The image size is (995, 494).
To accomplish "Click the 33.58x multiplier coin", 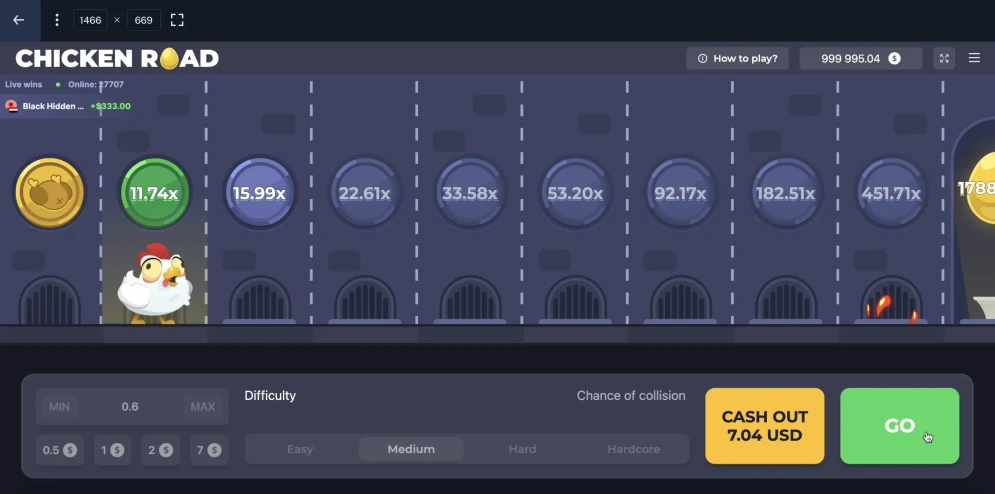I will (x=470, y=193).
